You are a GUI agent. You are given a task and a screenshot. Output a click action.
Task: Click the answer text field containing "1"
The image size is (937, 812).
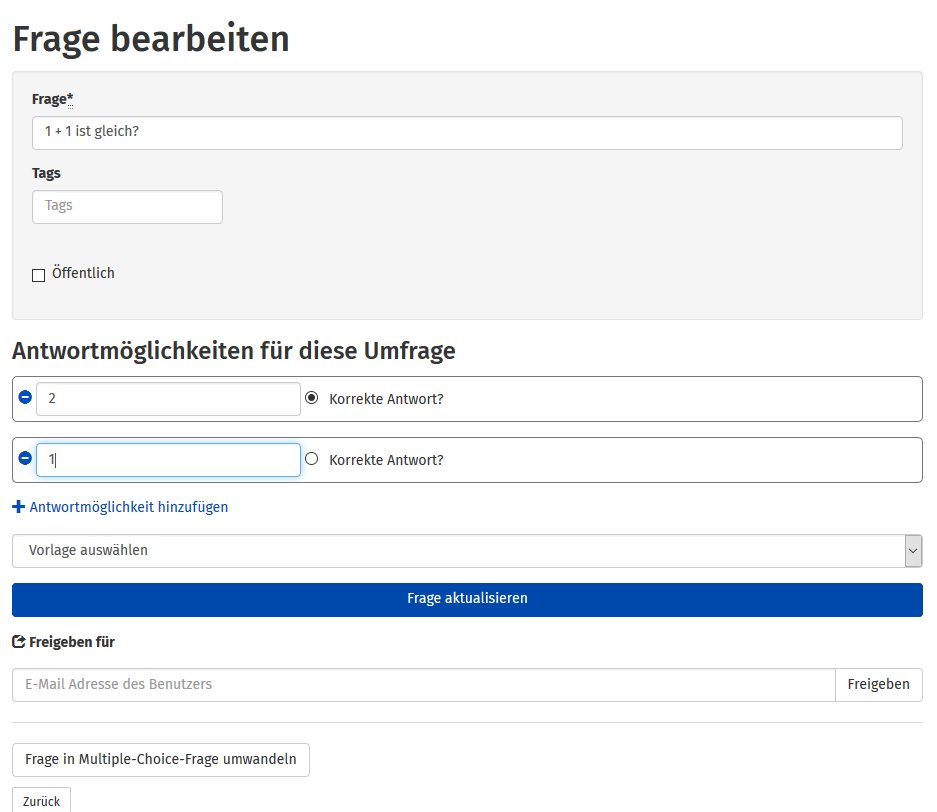[x=168, y=460]
